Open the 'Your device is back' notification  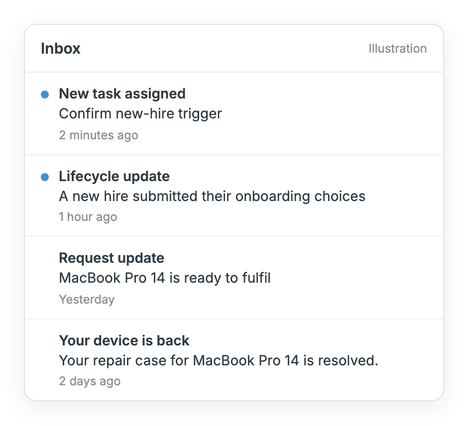coord(234,360)
